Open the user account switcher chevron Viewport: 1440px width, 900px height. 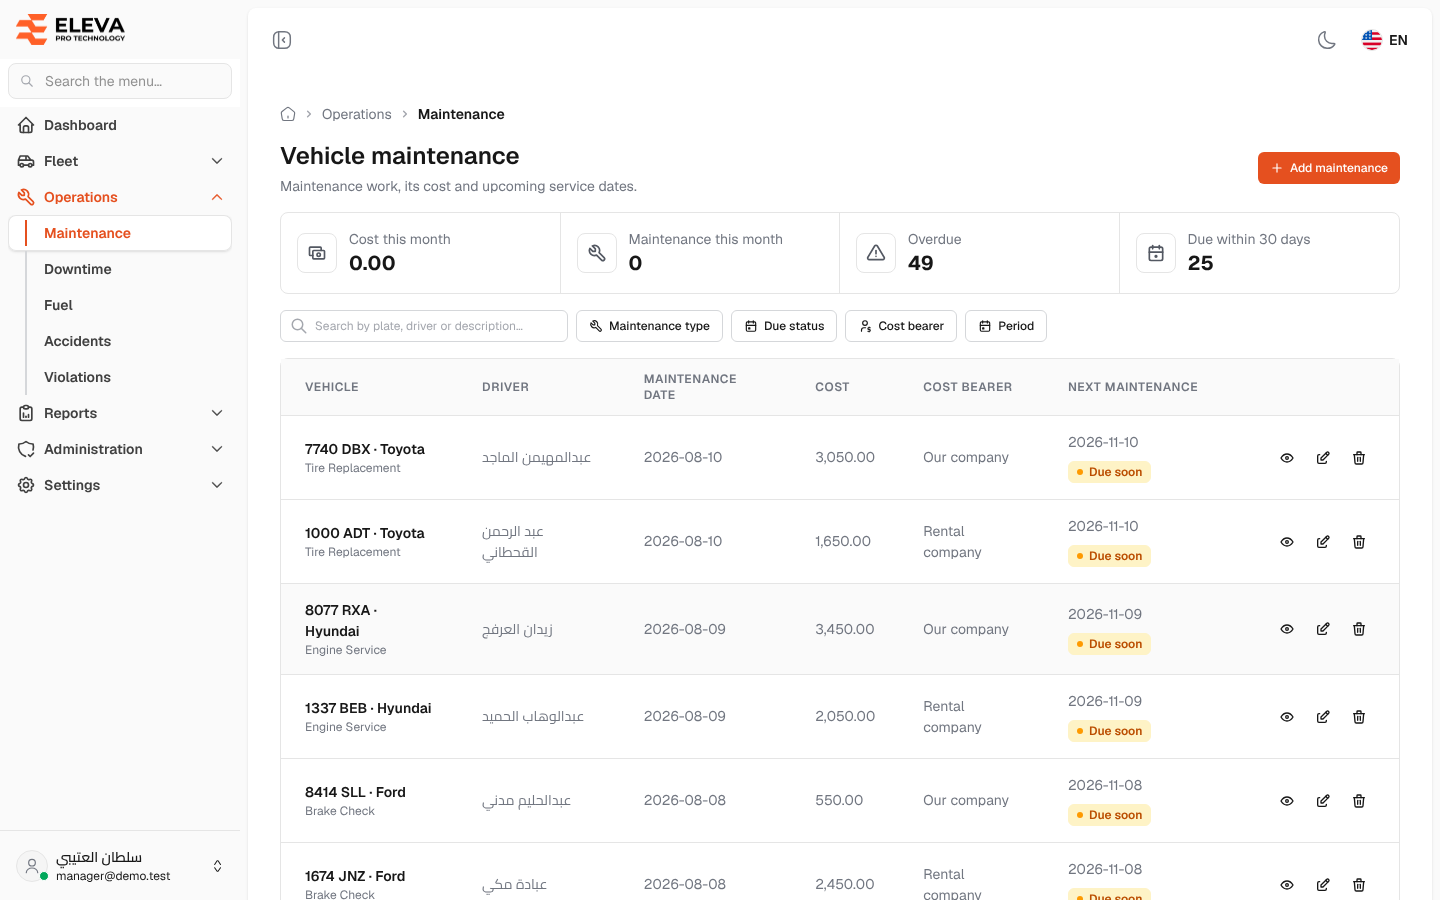tap(217, 866)
